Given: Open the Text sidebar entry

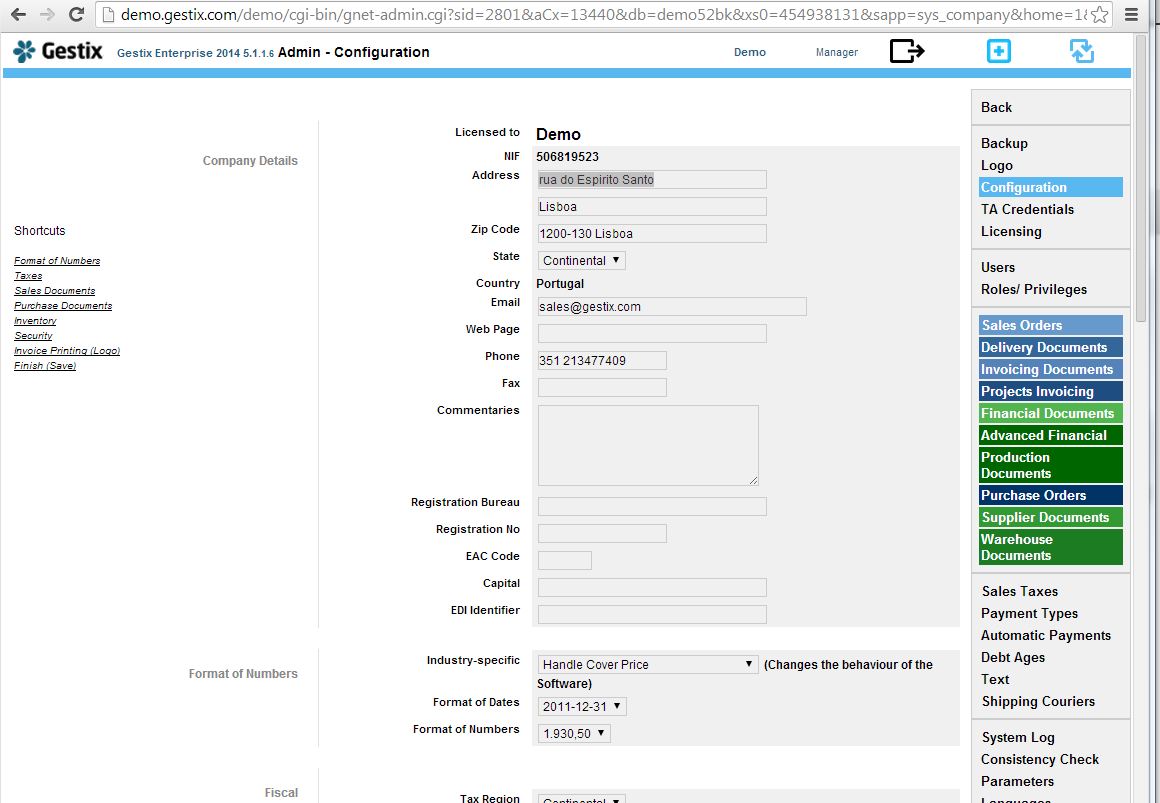Looking at the screenshot, I should point(995,679).
